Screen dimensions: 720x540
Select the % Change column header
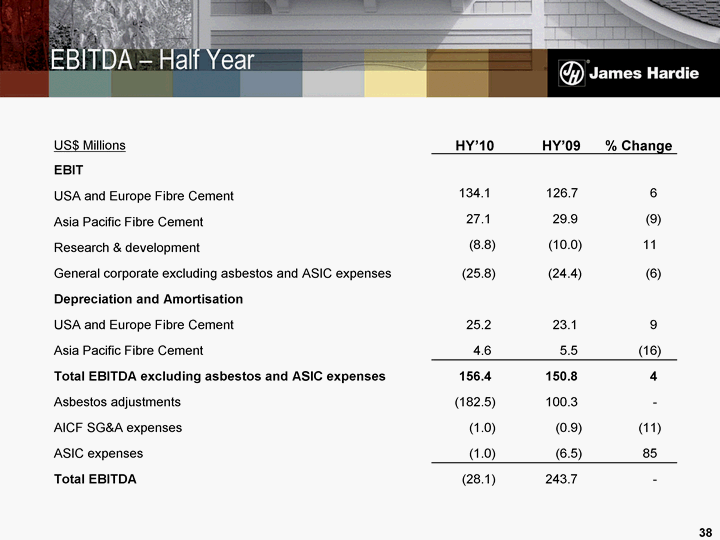(638, 146)
